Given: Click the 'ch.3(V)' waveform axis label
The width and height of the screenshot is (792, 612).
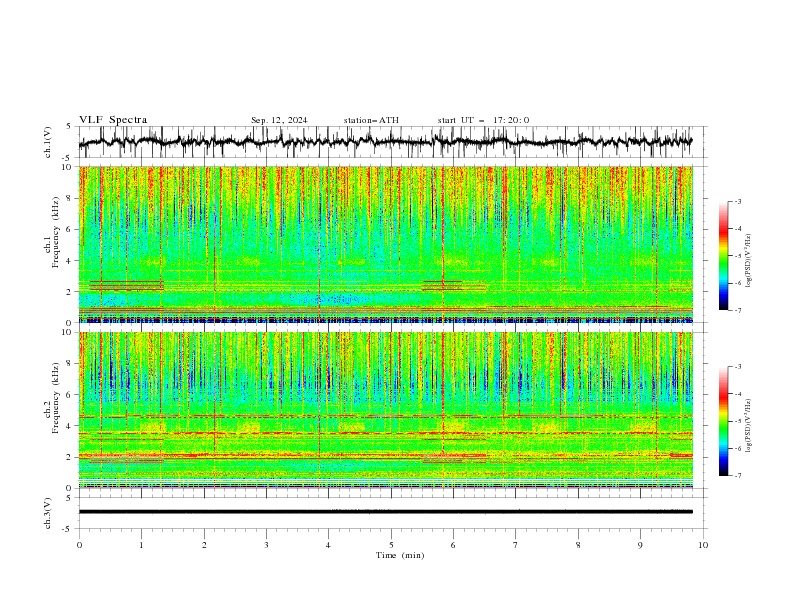Looking at the screenshot, I should 48,513.
